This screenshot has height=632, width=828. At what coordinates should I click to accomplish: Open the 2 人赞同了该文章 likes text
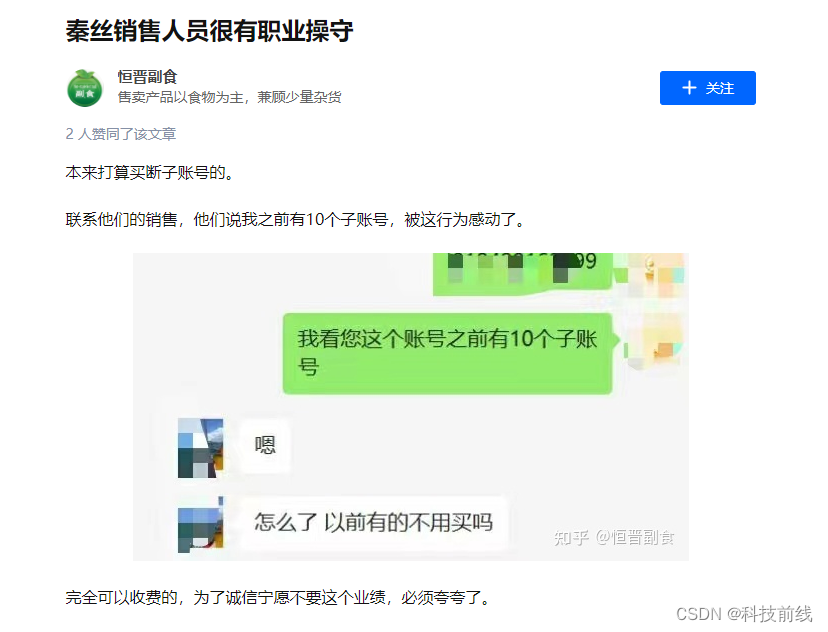(x=120, y=134)
